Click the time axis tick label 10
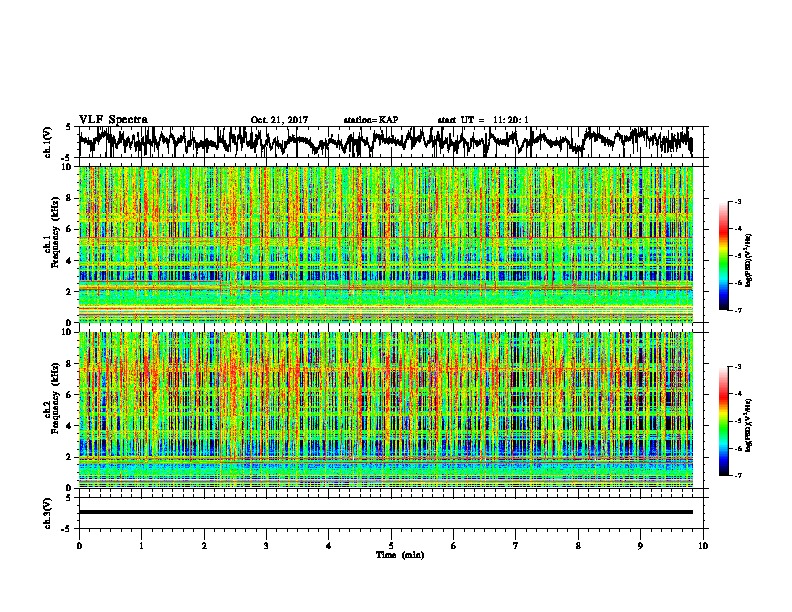This screenshot has height=612, width=792. tap(703, 546)
